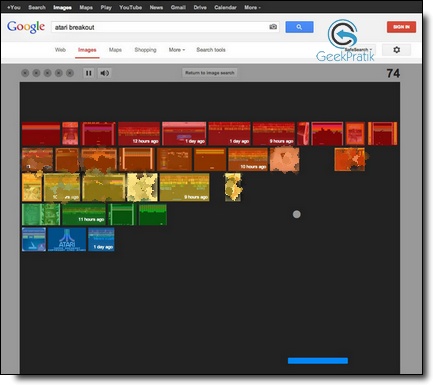Open Calendar in the top black bar

(225, 7)
